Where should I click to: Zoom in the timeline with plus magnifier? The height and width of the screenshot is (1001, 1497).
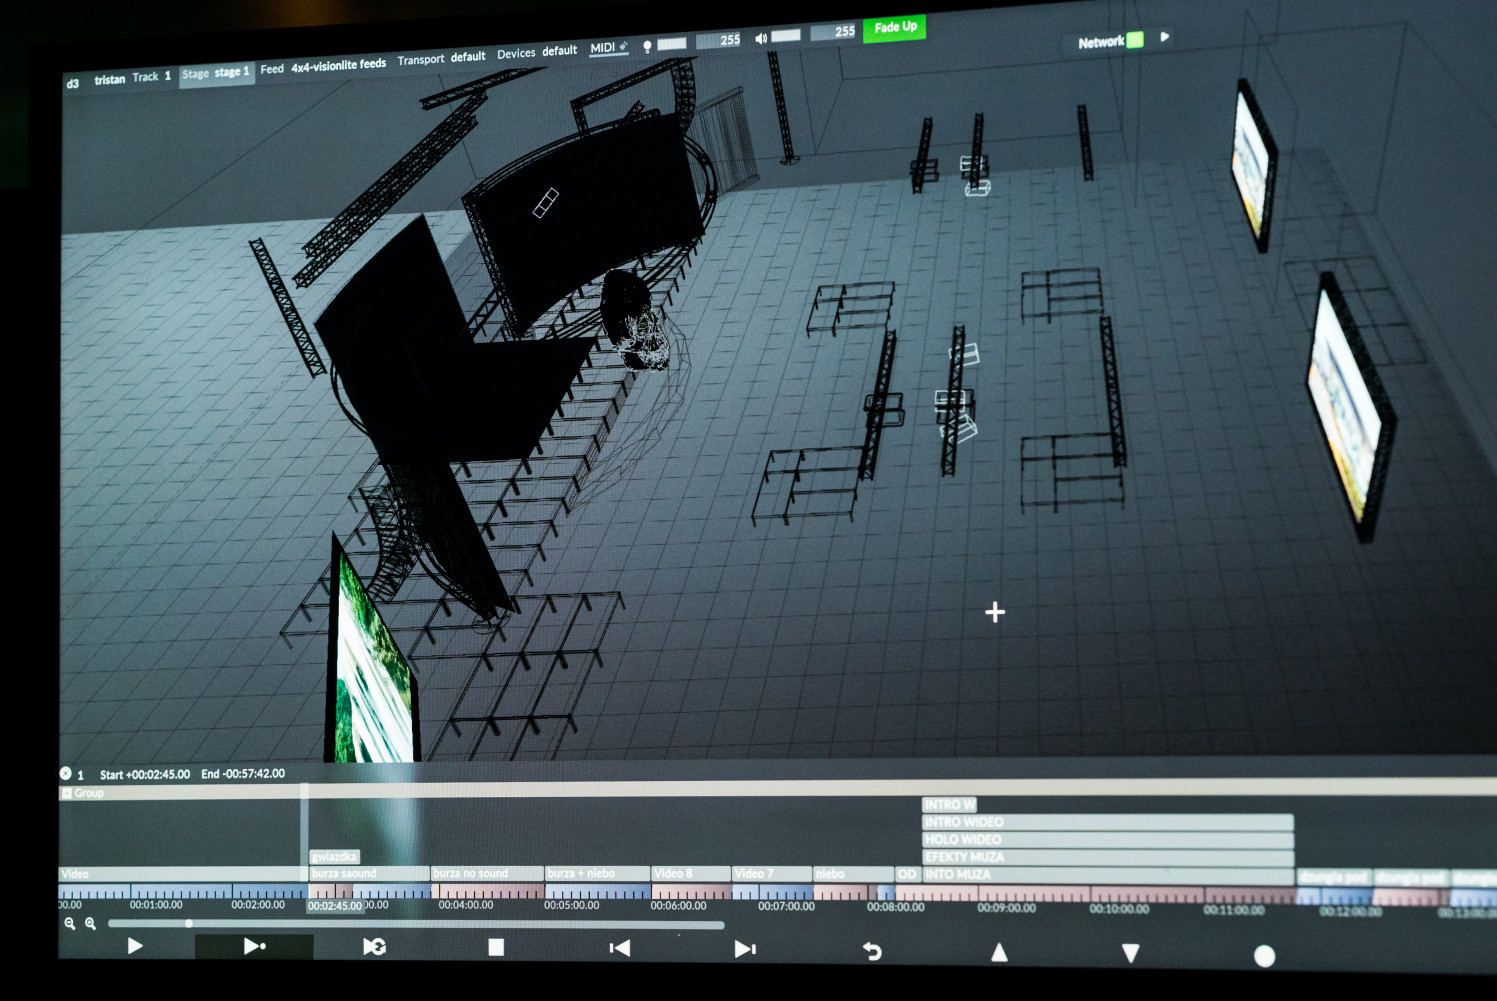tap(91, 924)
